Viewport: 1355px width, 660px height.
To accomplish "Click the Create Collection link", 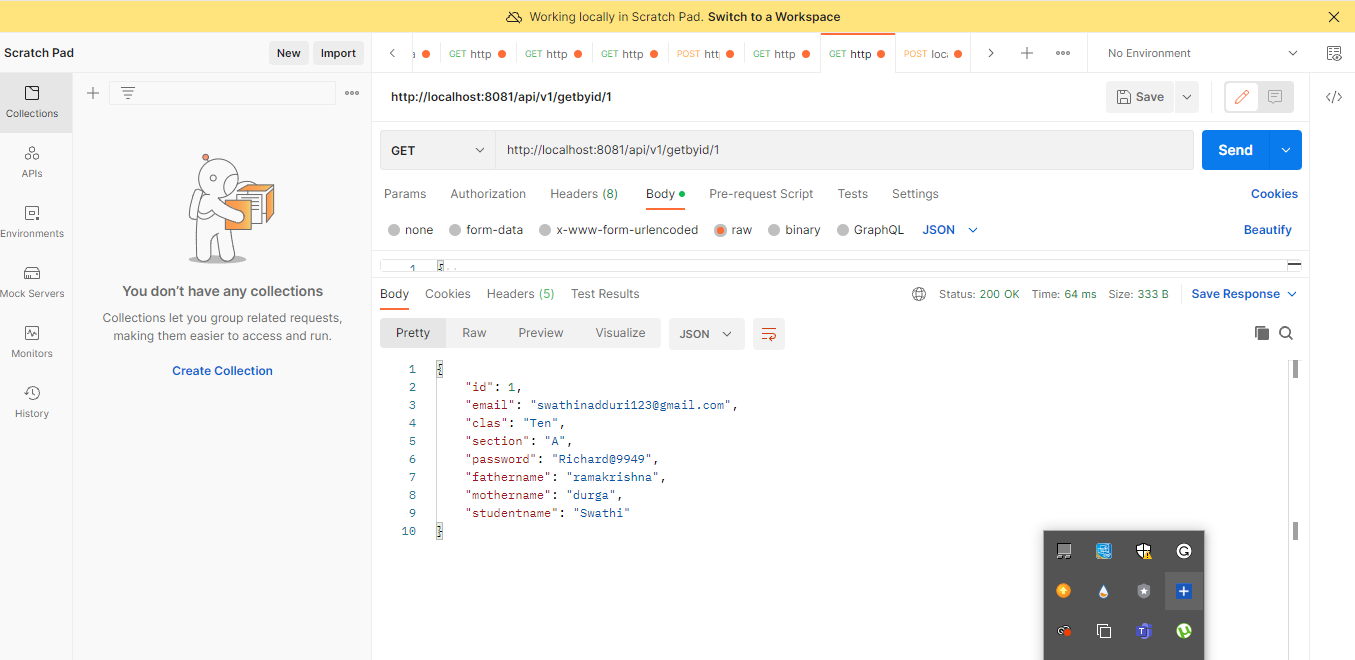I will pos(222,370).
